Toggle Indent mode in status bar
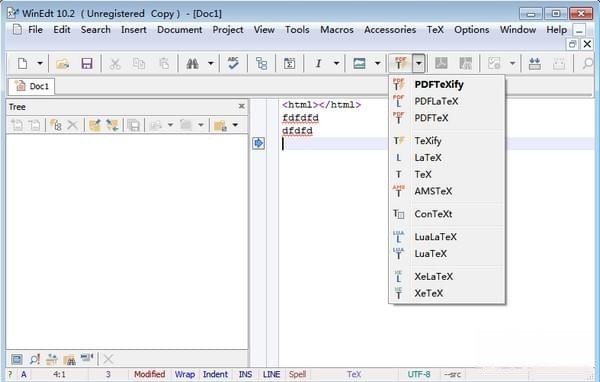 pyautogui.click(x=215, y=374)
